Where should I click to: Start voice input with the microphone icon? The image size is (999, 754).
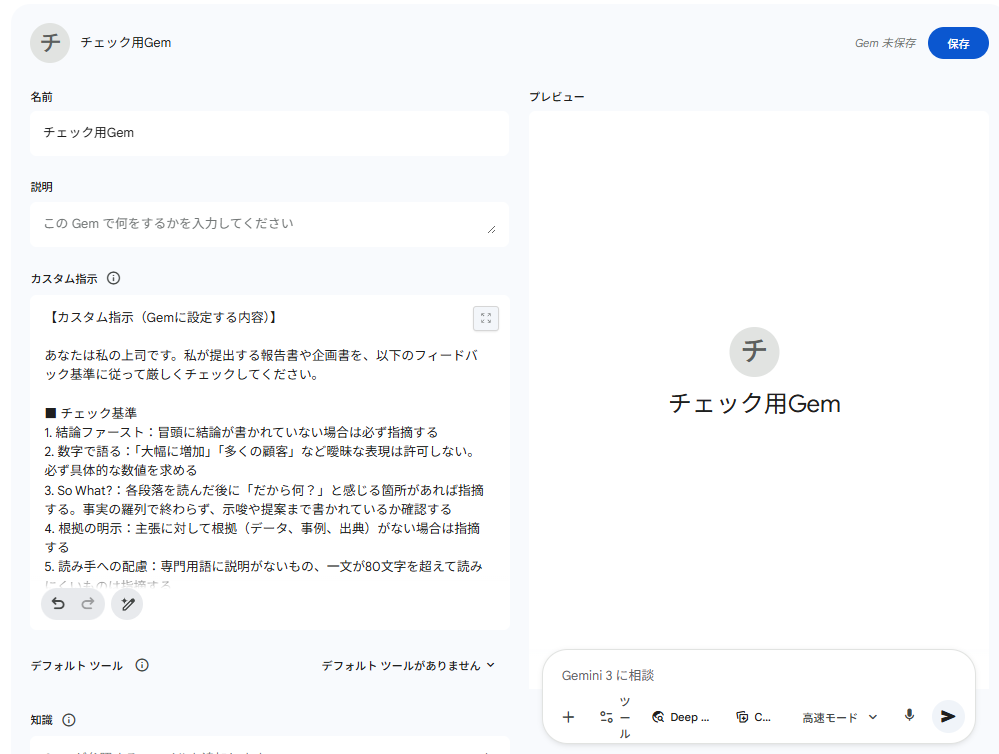click(x=909, y=716)
